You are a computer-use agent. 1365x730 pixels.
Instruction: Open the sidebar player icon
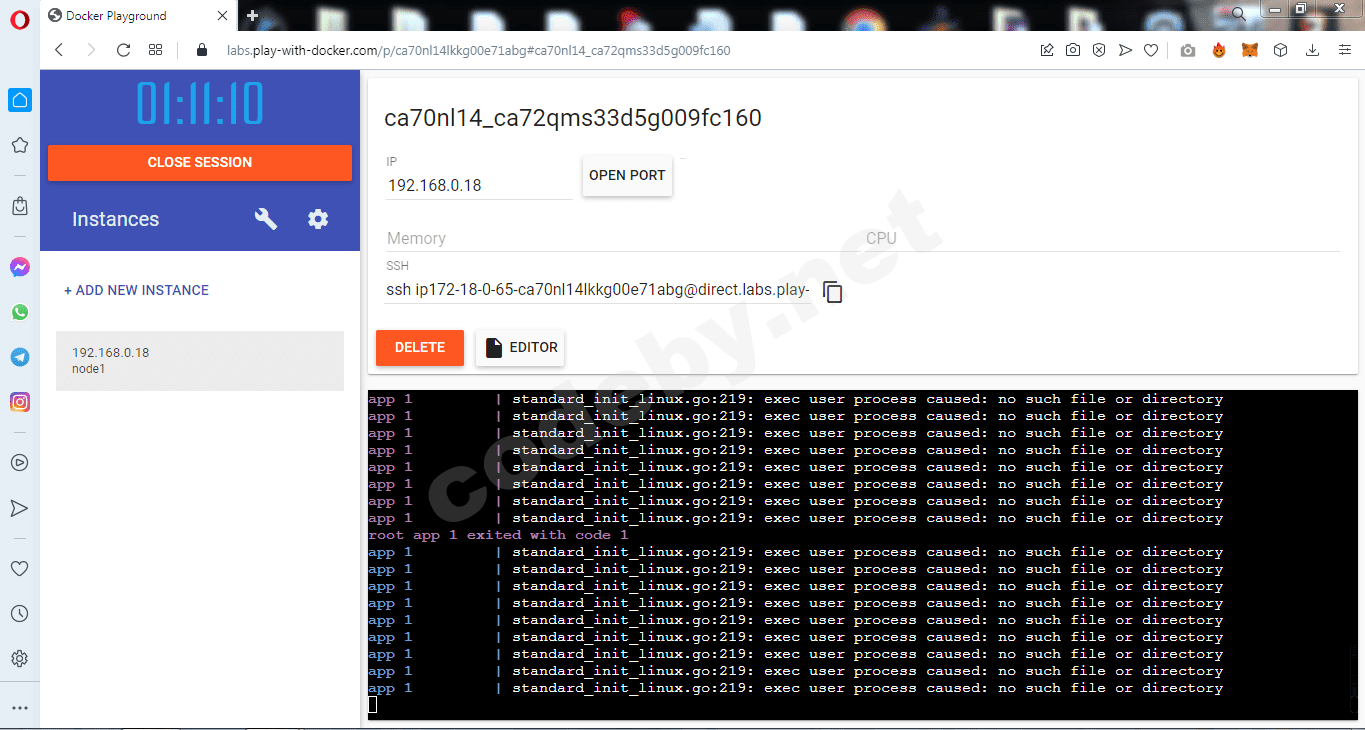[20, 463]
